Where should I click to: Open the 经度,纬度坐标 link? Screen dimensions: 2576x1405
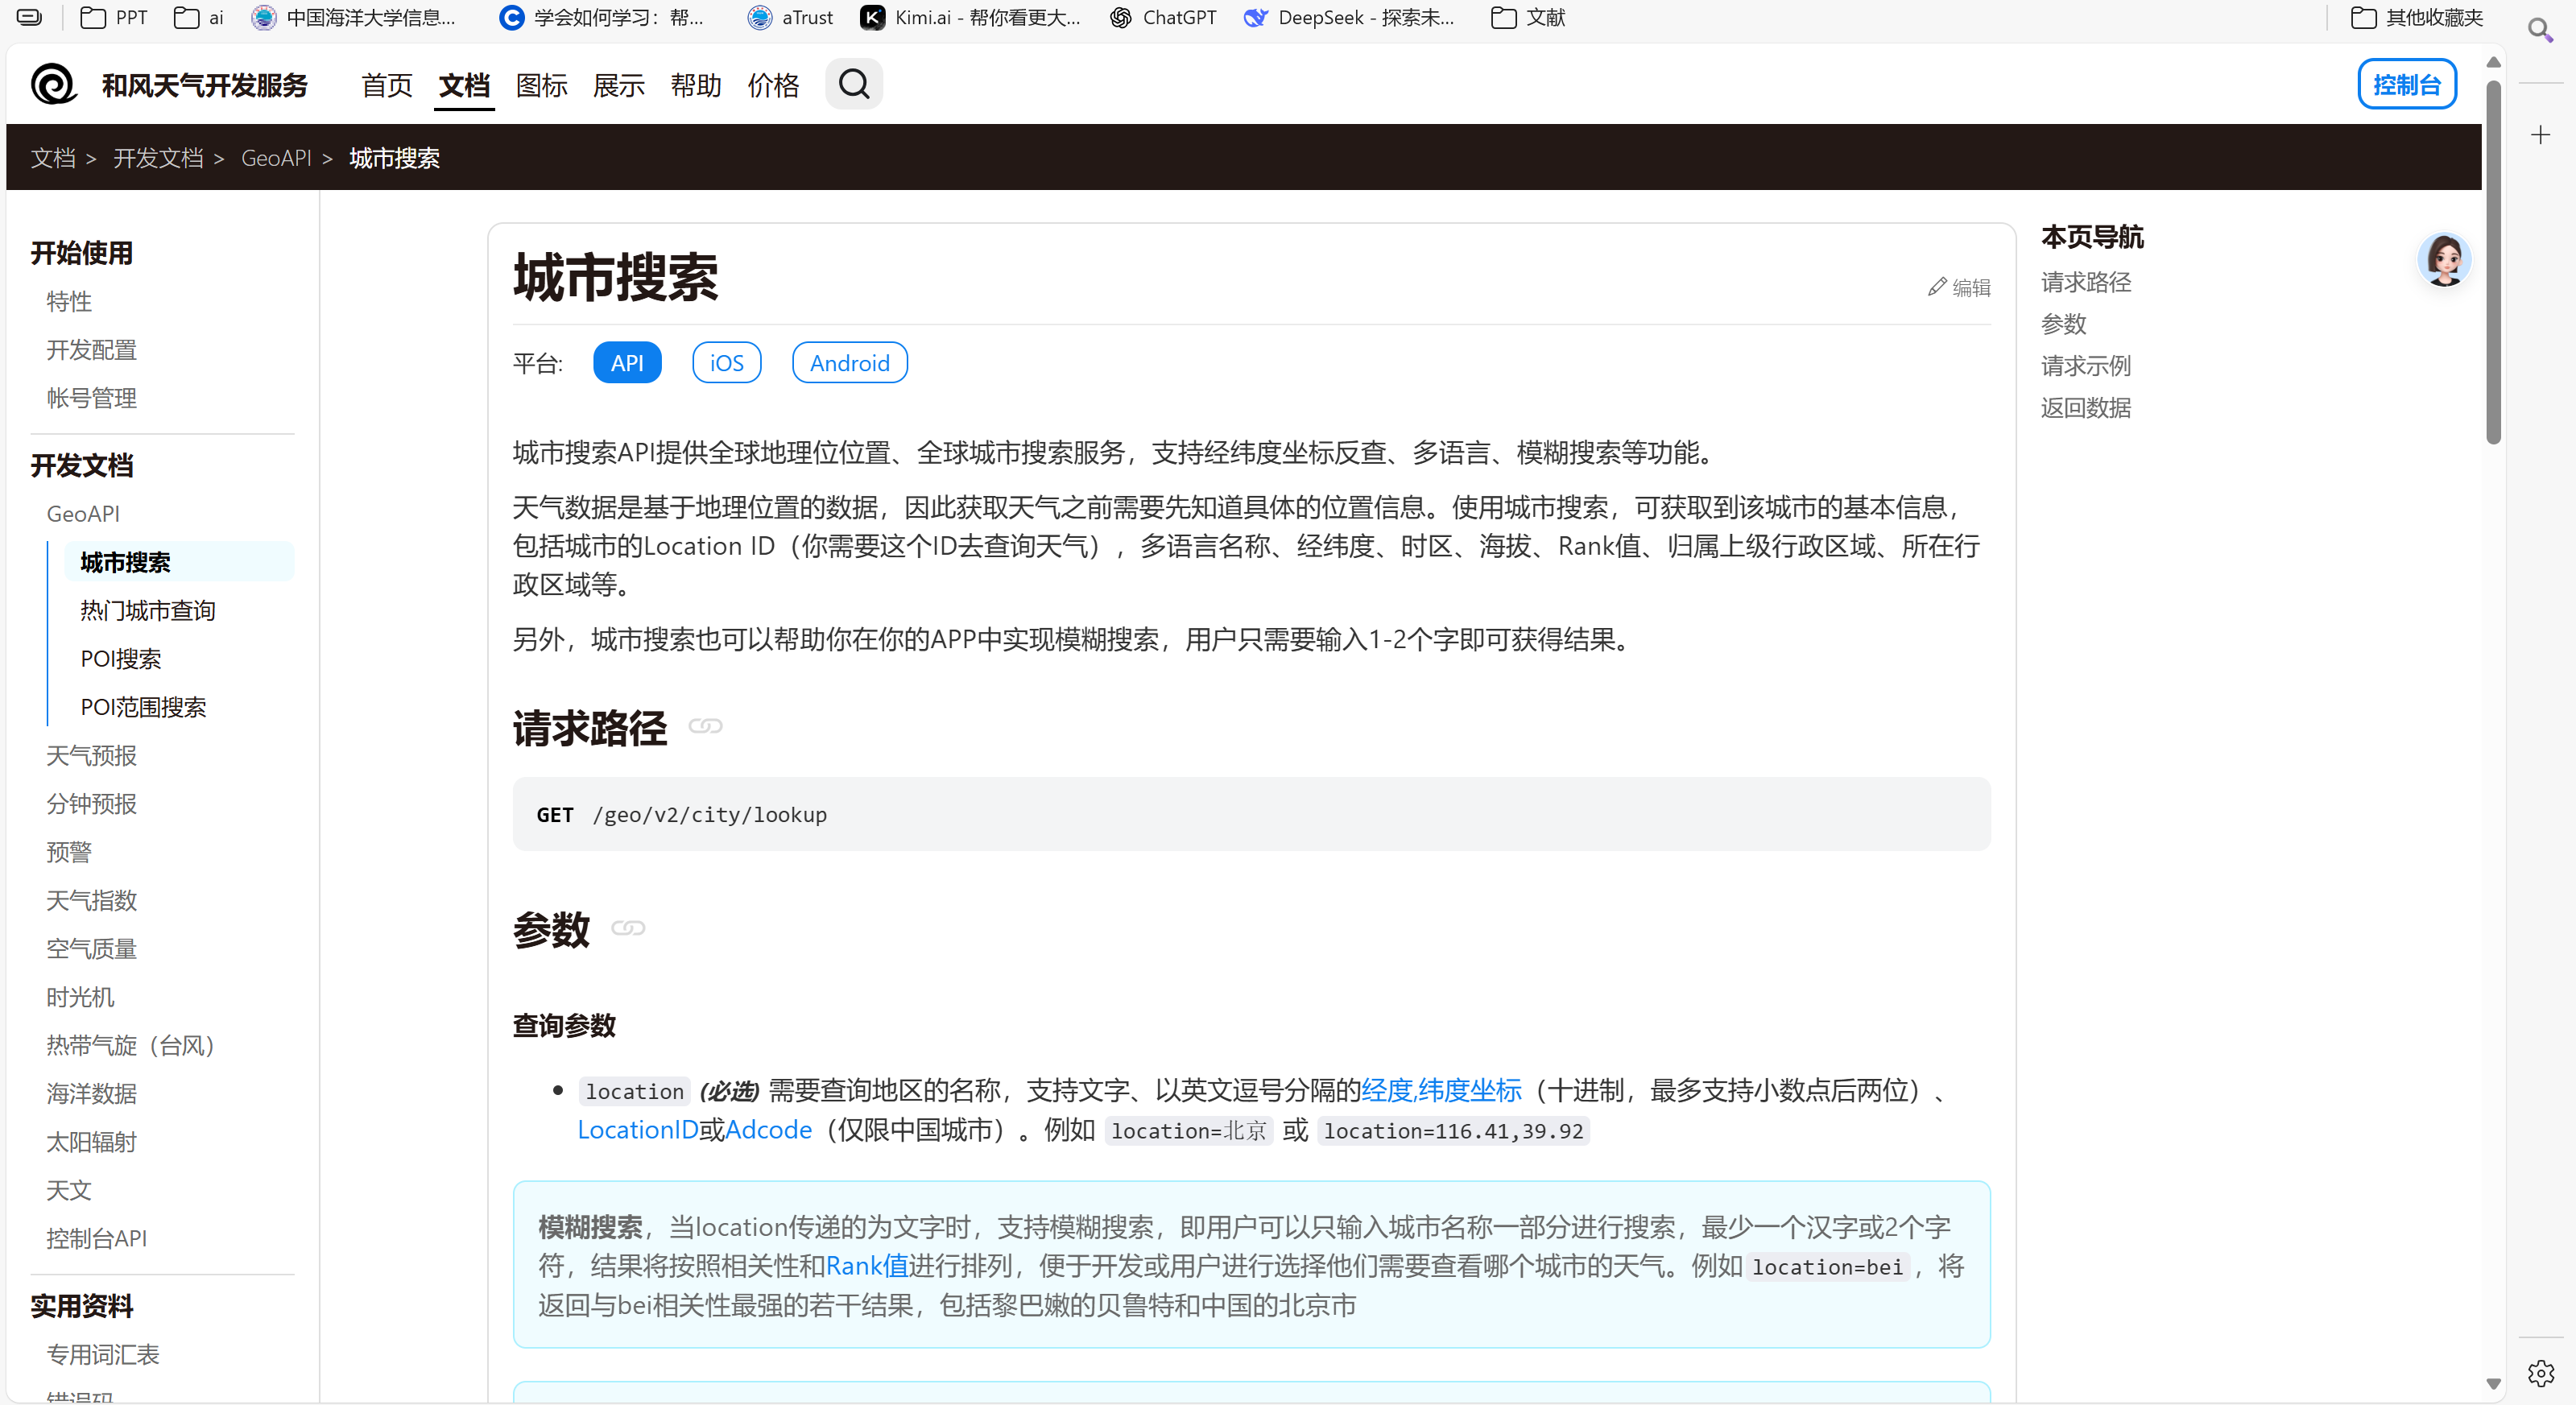point(1441,1091)
